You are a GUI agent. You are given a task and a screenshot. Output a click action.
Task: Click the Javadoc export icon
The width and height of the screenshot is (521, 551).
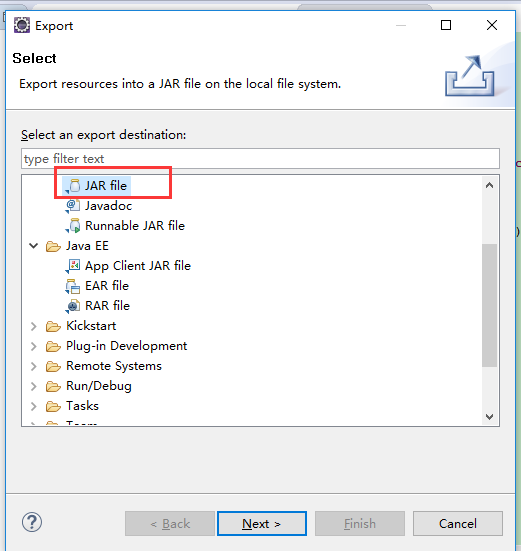pos(73,206)
